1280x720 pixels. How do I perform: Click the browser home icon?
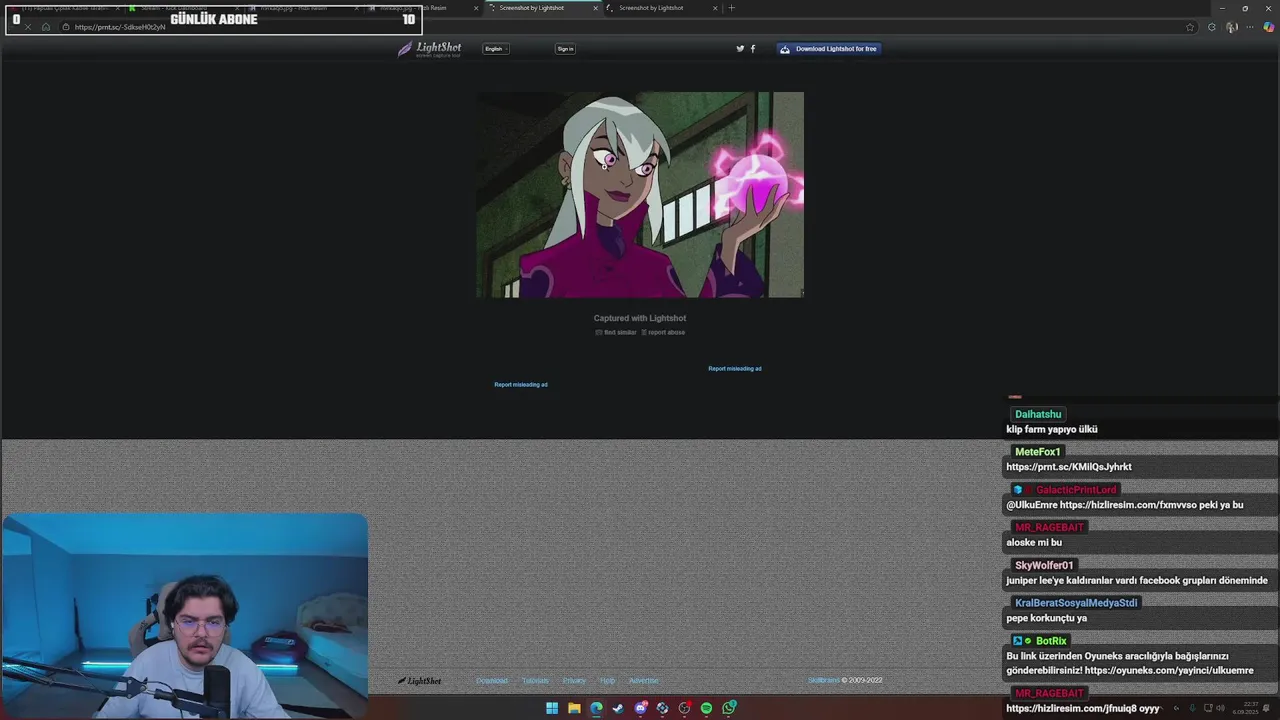(x=46, y=27)
